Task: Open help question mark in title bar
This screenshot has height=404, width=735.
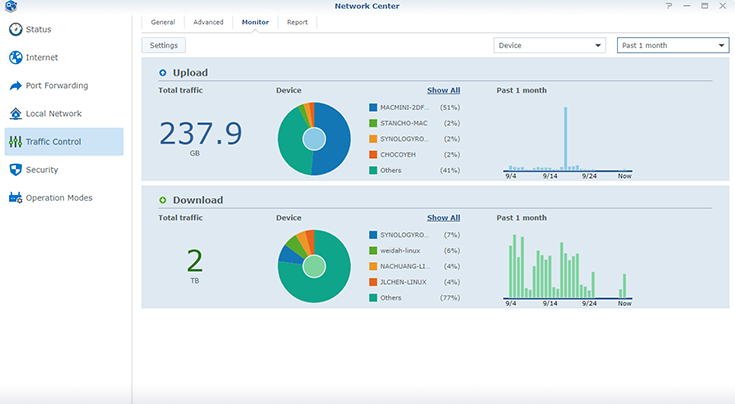Action: (x=669, y=6)
